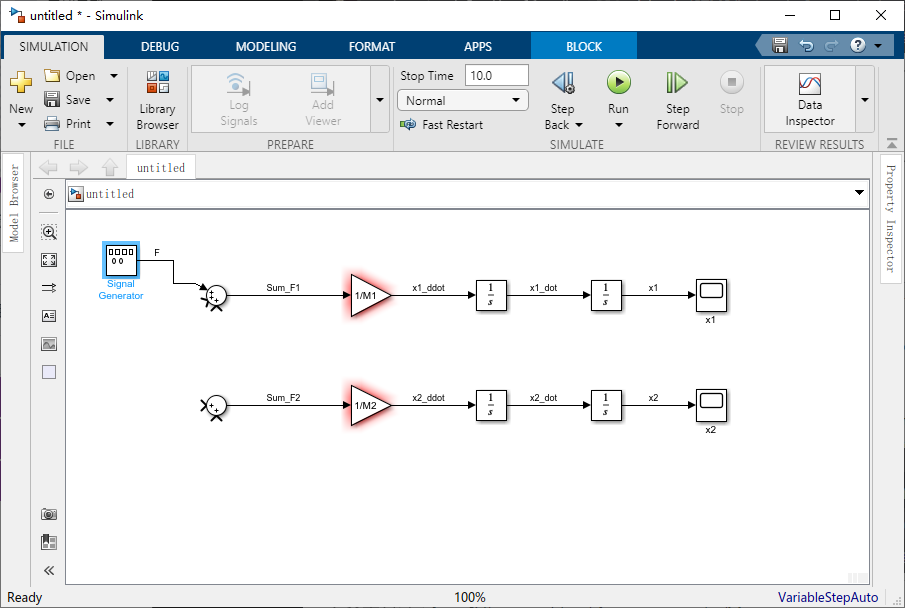Expand Run options arrow
Viewport: 905px width, 608px height.
pos(618,125)
